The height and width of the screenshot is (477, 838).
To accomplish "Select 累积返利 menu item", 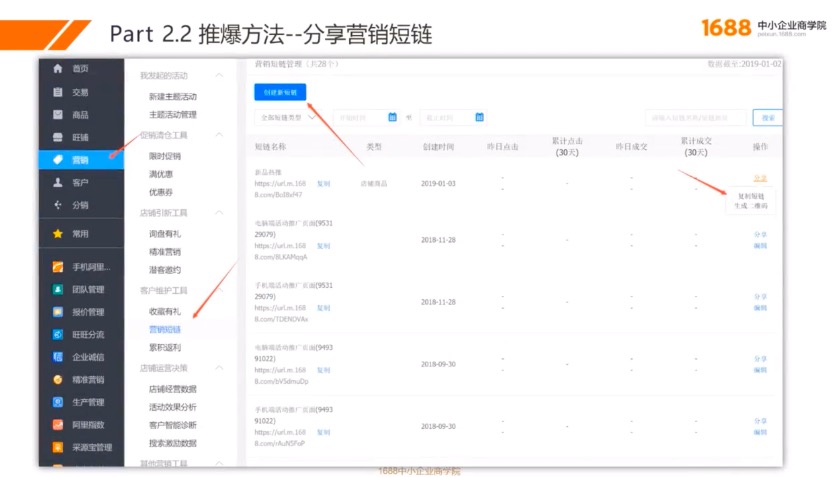I will point(165,347).
